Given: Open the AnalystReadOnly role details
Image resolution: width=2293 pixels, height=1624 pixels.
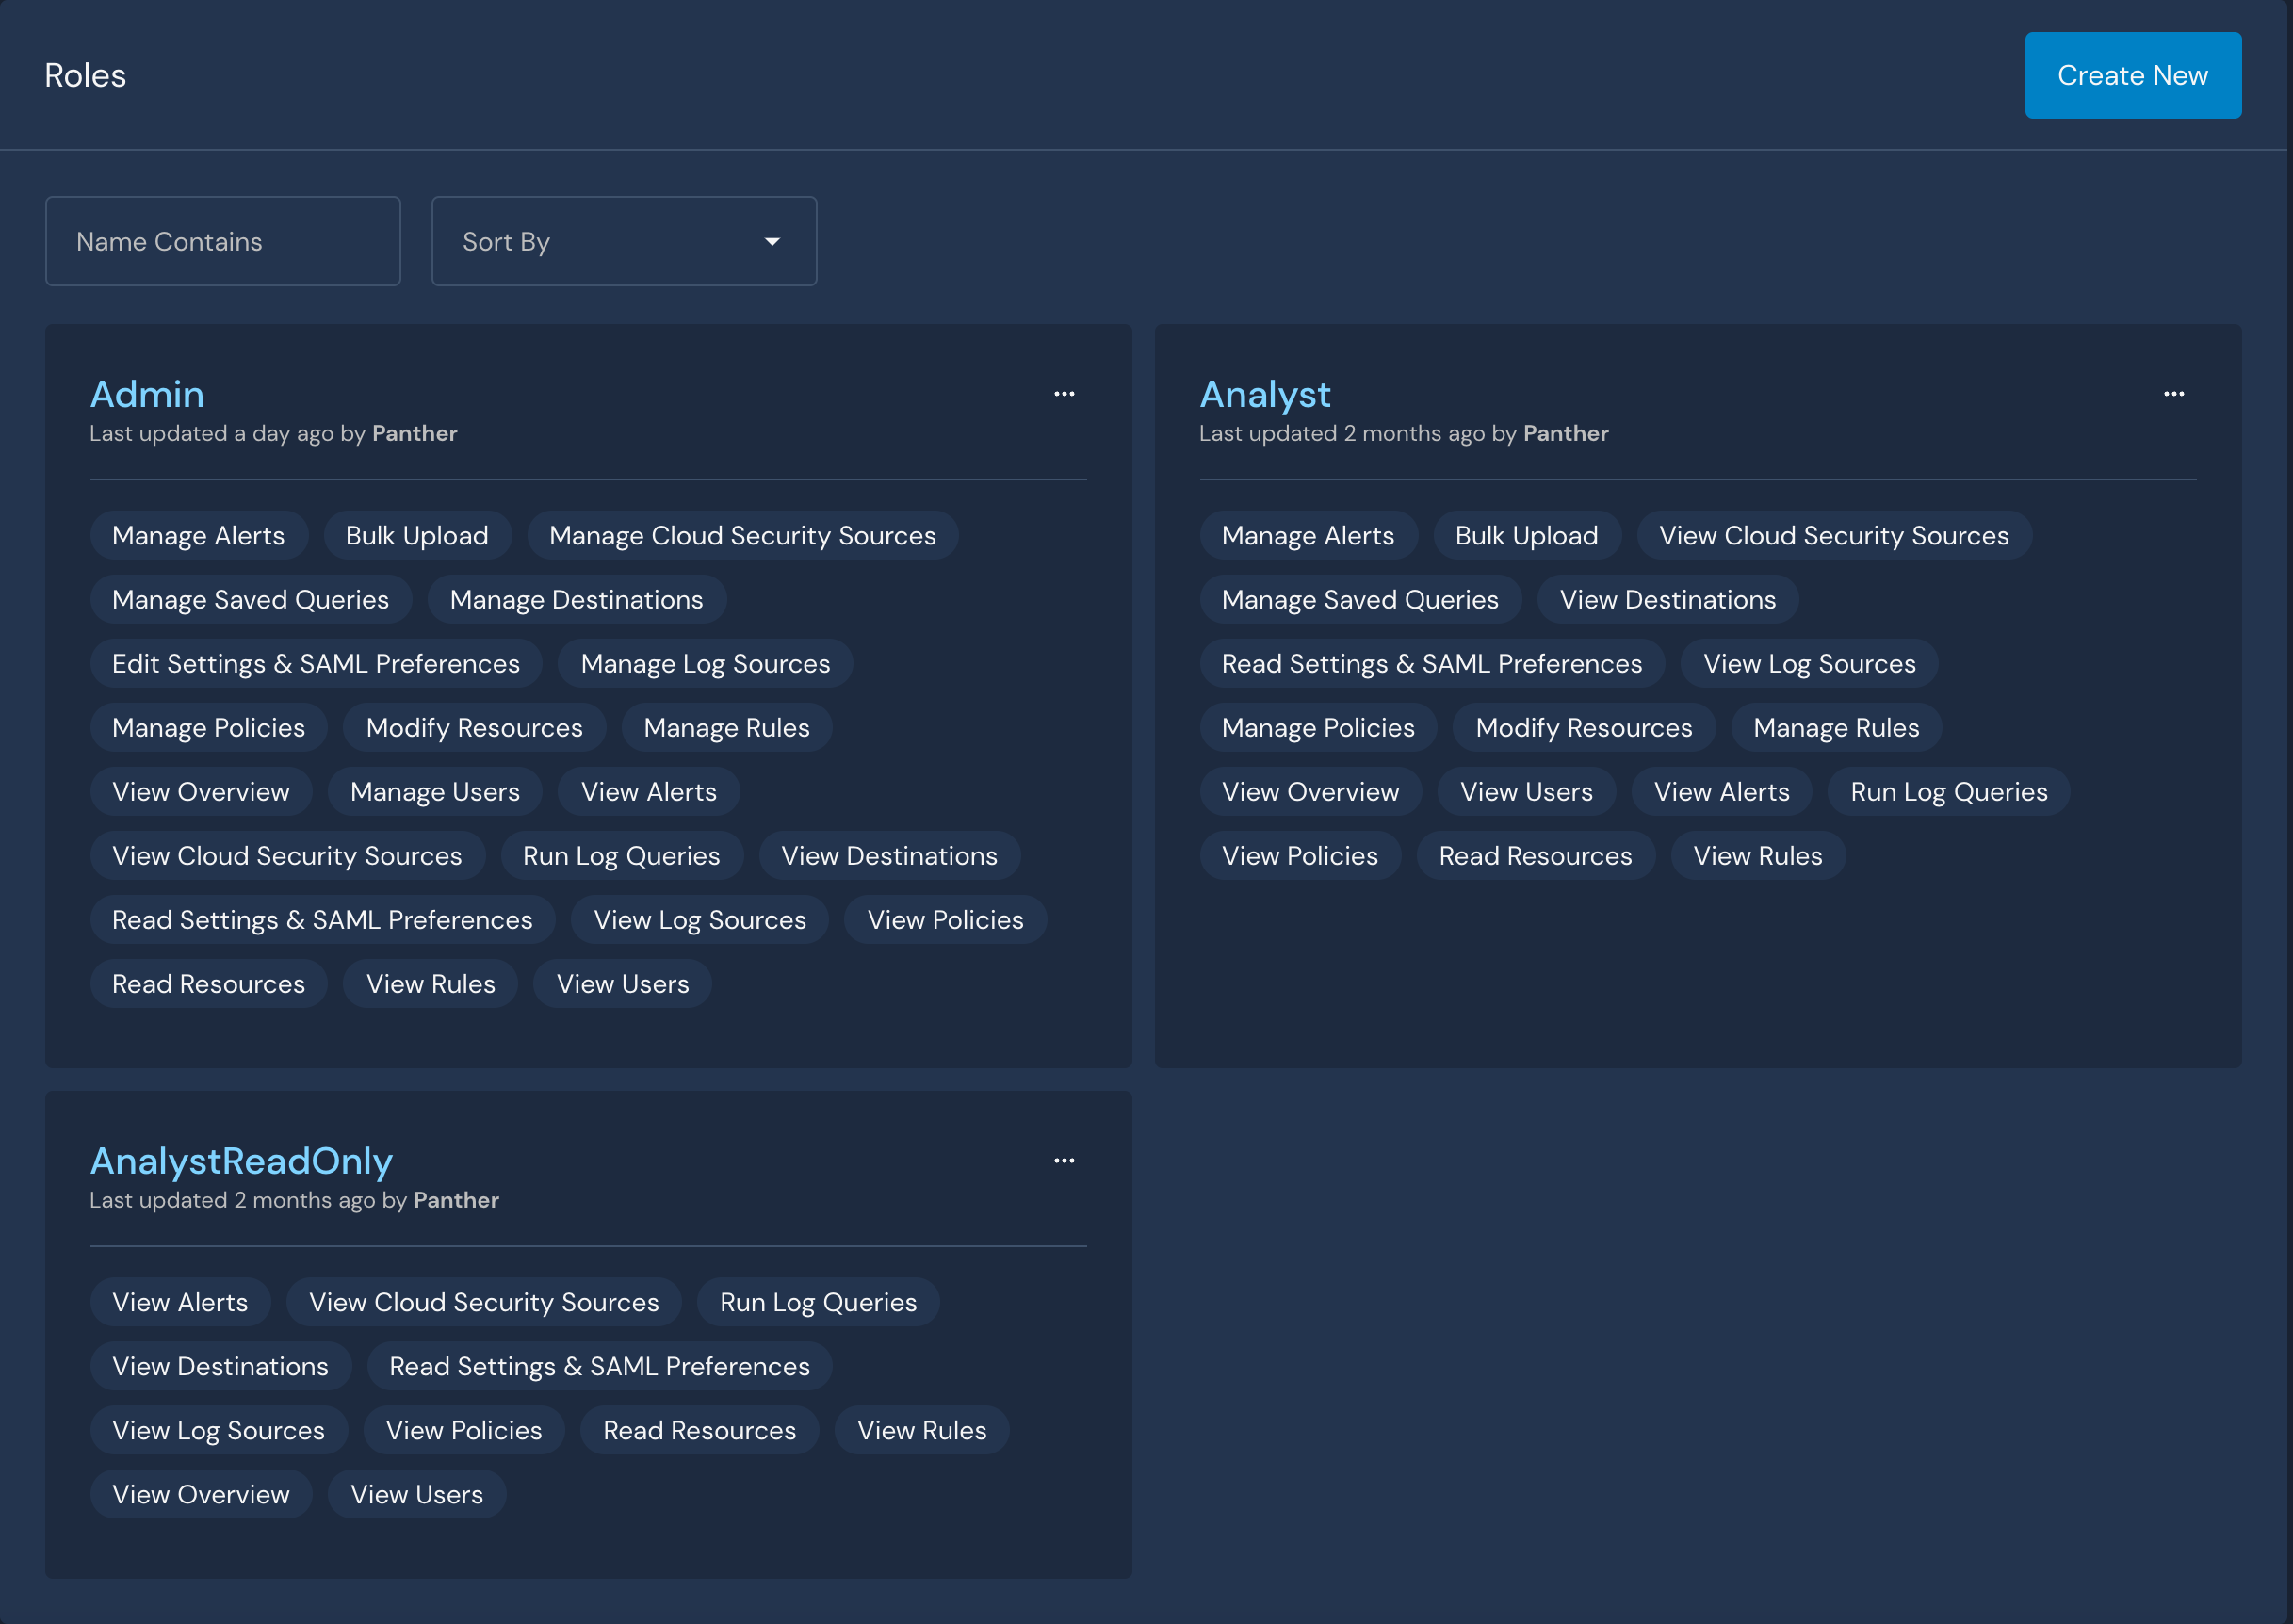Looking at the screenshot, I should [240, 1161].
